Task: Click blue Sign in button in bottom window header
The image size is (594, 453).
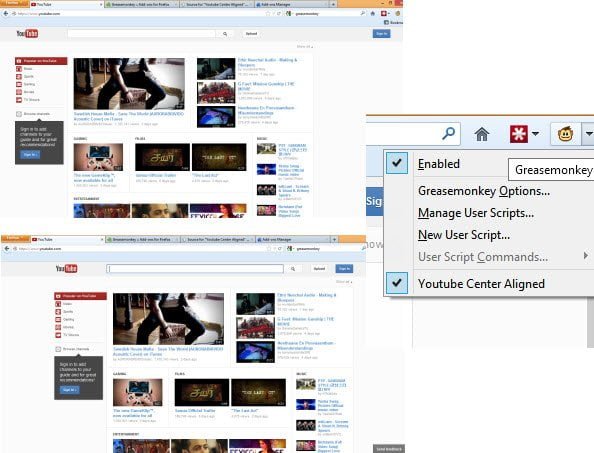Action: (x=344, y=269)
